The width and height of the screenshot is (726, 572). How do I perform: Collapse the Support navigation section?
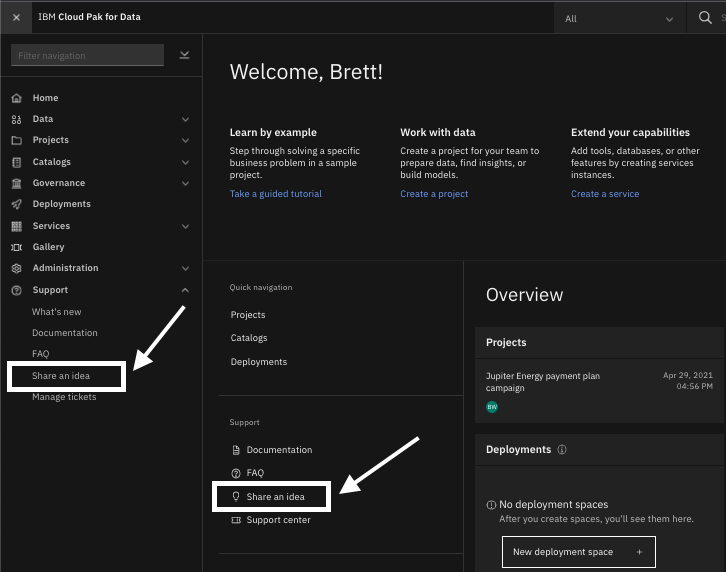tap(185, 290)
